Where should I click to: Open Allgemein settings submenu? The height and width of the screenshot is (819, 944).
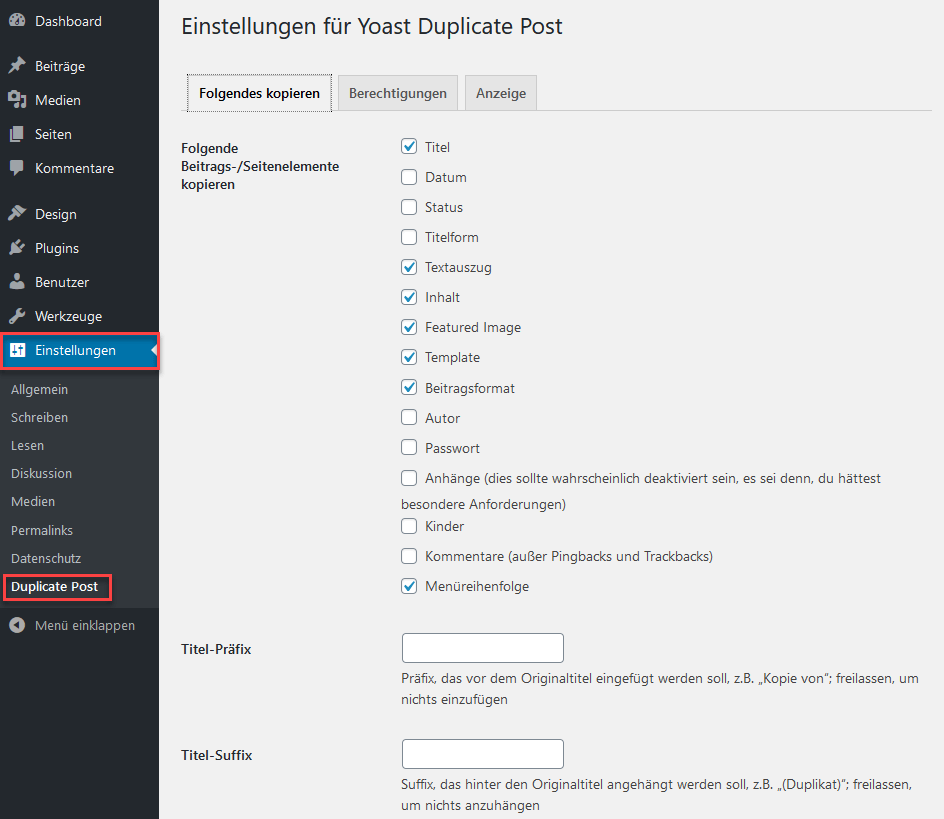click(39, 390)
